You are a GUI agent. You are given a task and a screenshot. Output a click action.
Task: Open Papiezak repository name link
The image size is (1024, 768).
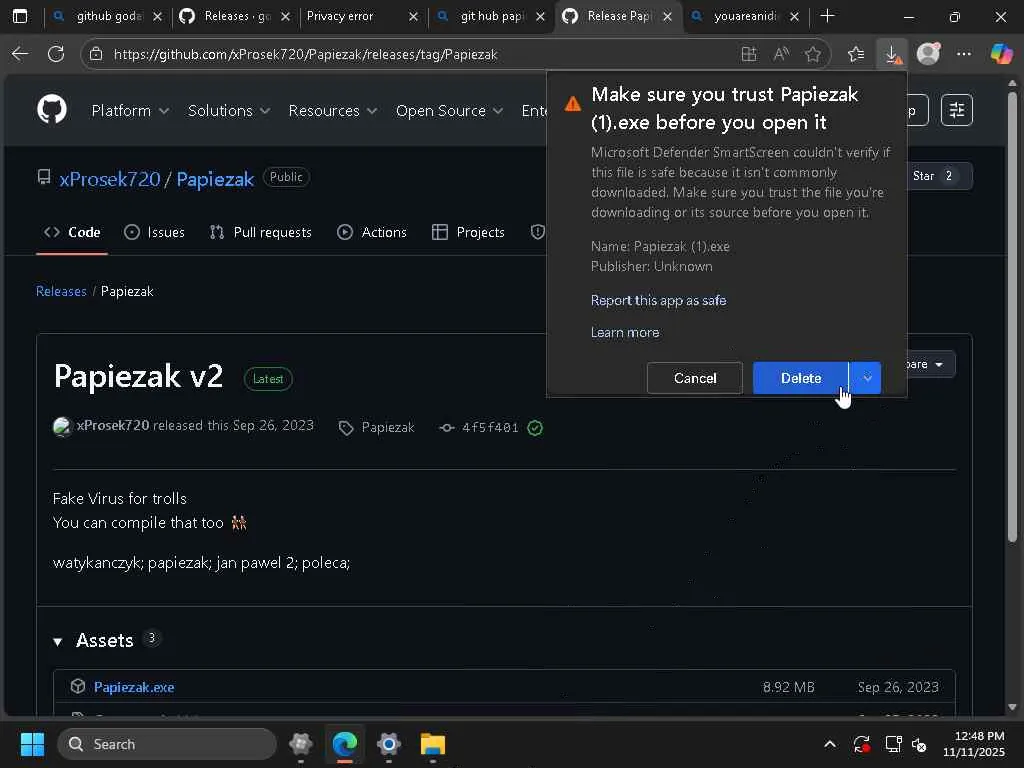[x=215, y=179]
